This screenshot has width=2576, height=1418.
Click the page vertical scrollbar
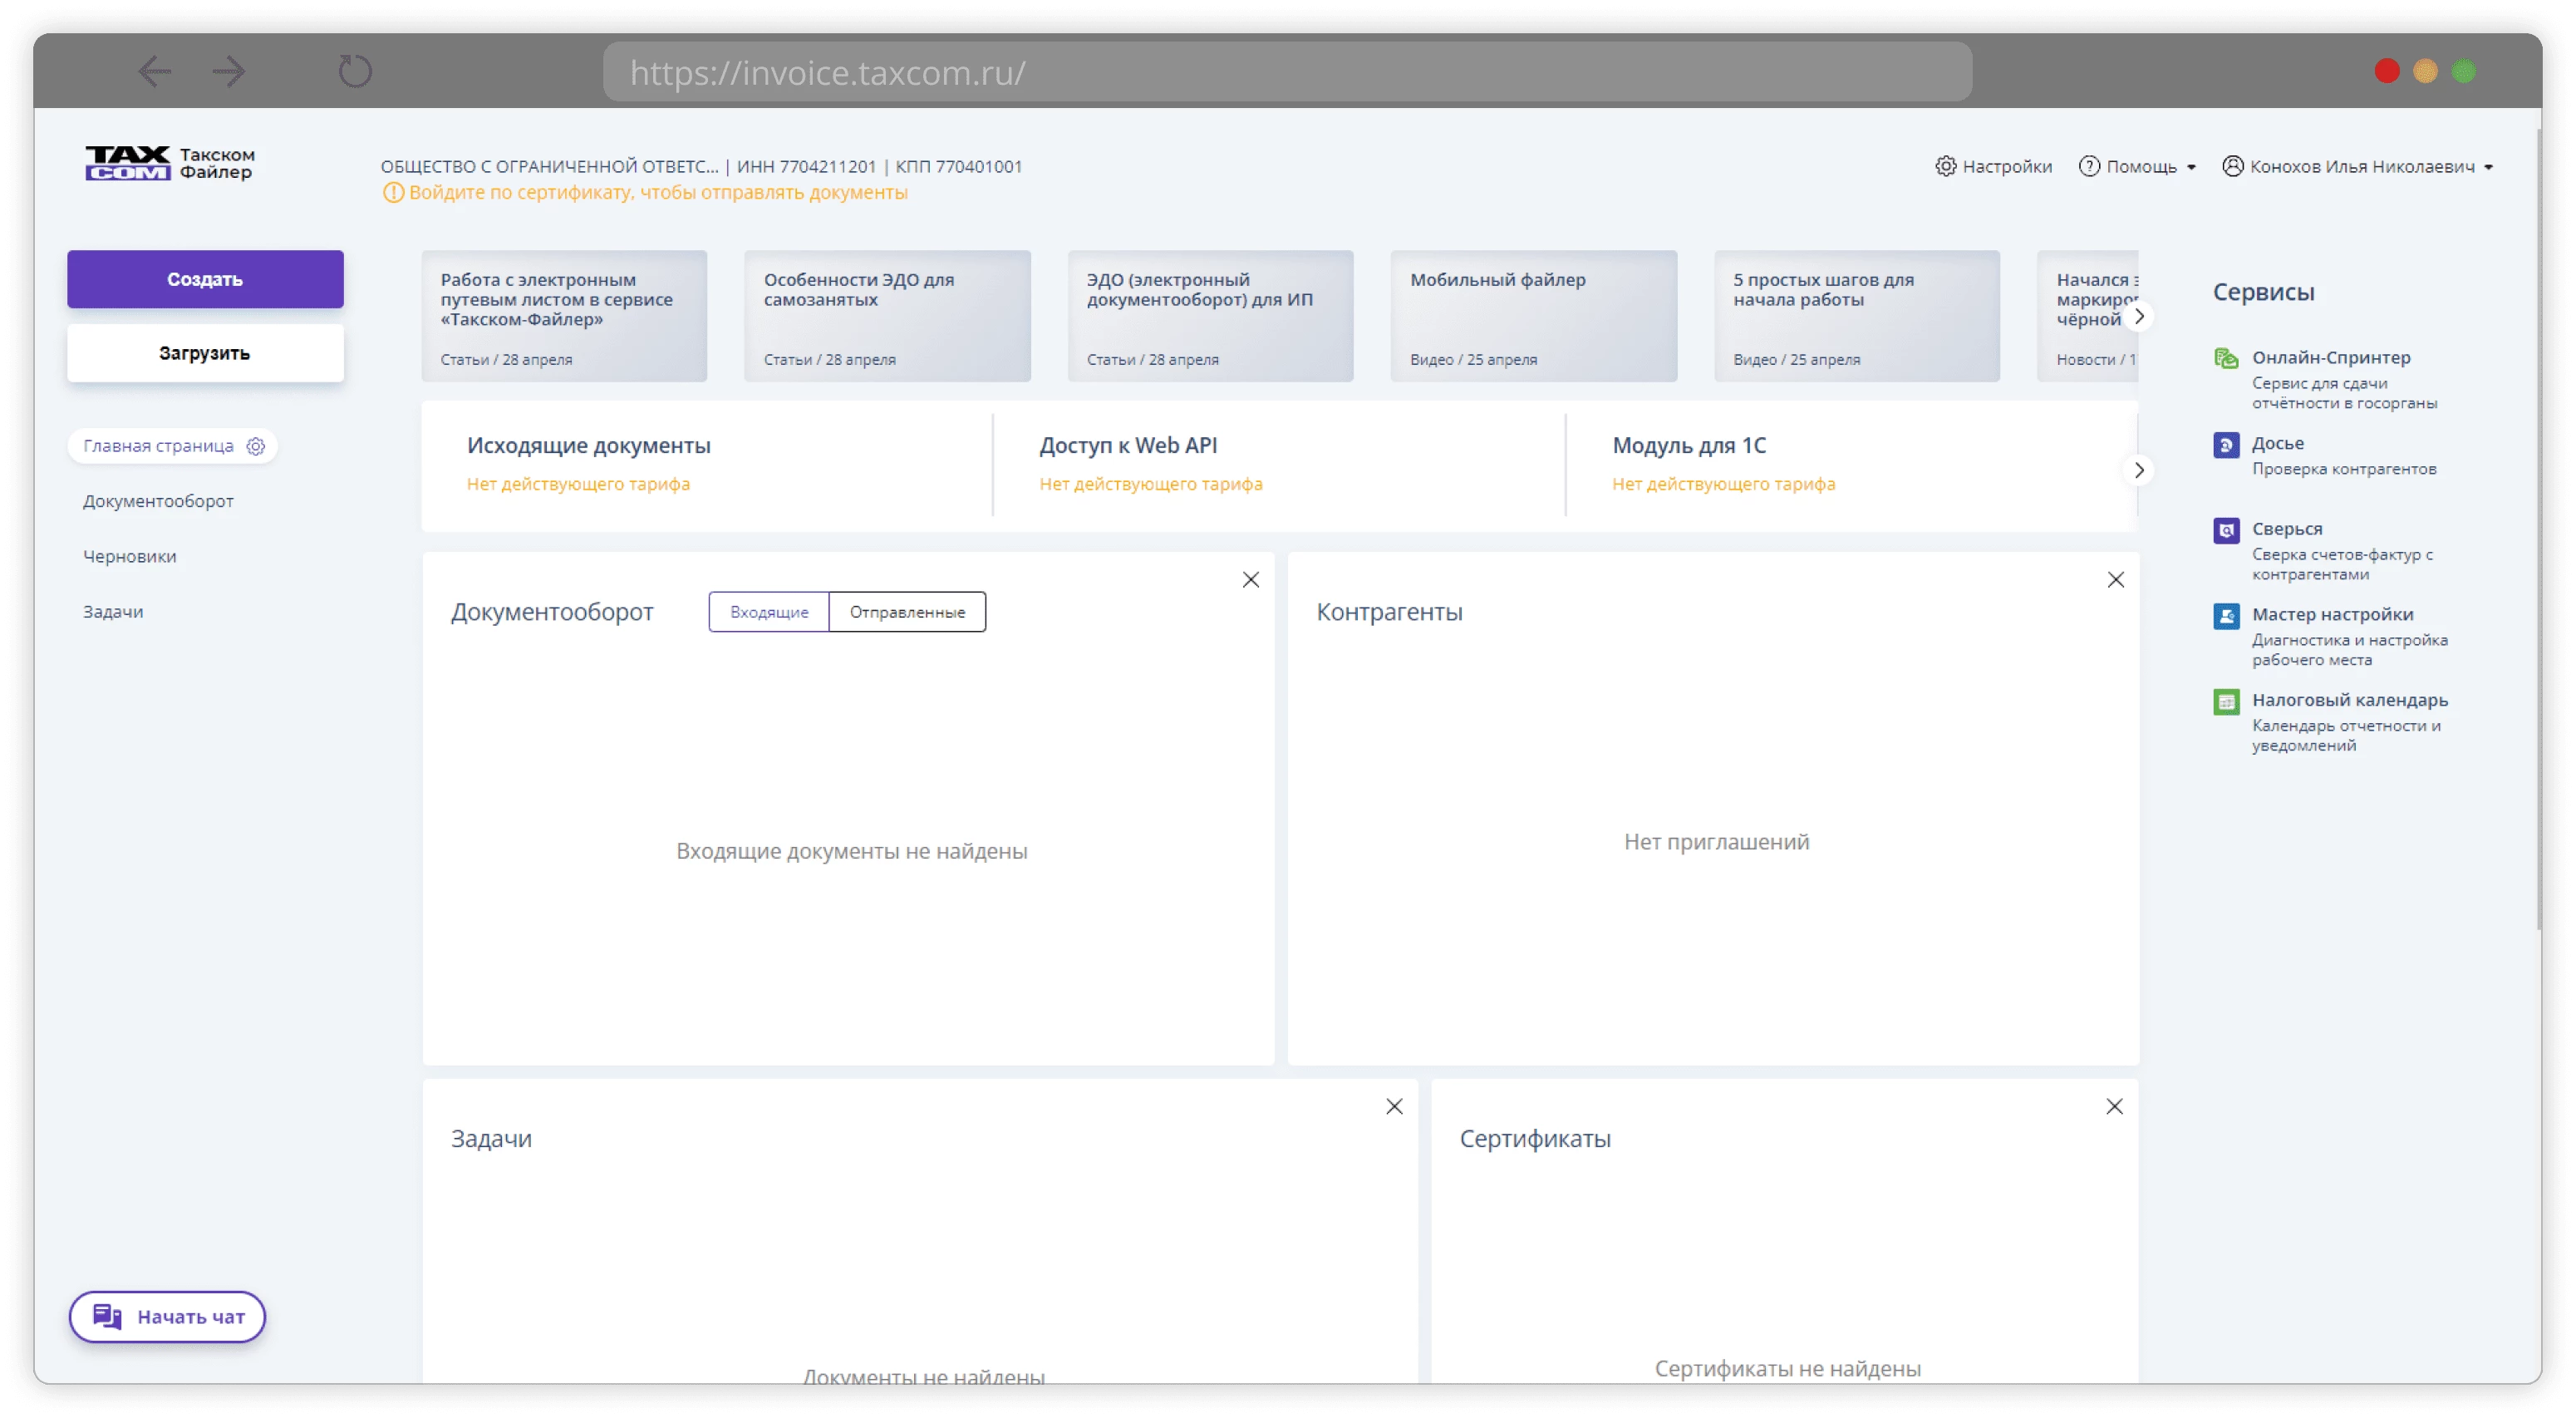pos(2537,530)
